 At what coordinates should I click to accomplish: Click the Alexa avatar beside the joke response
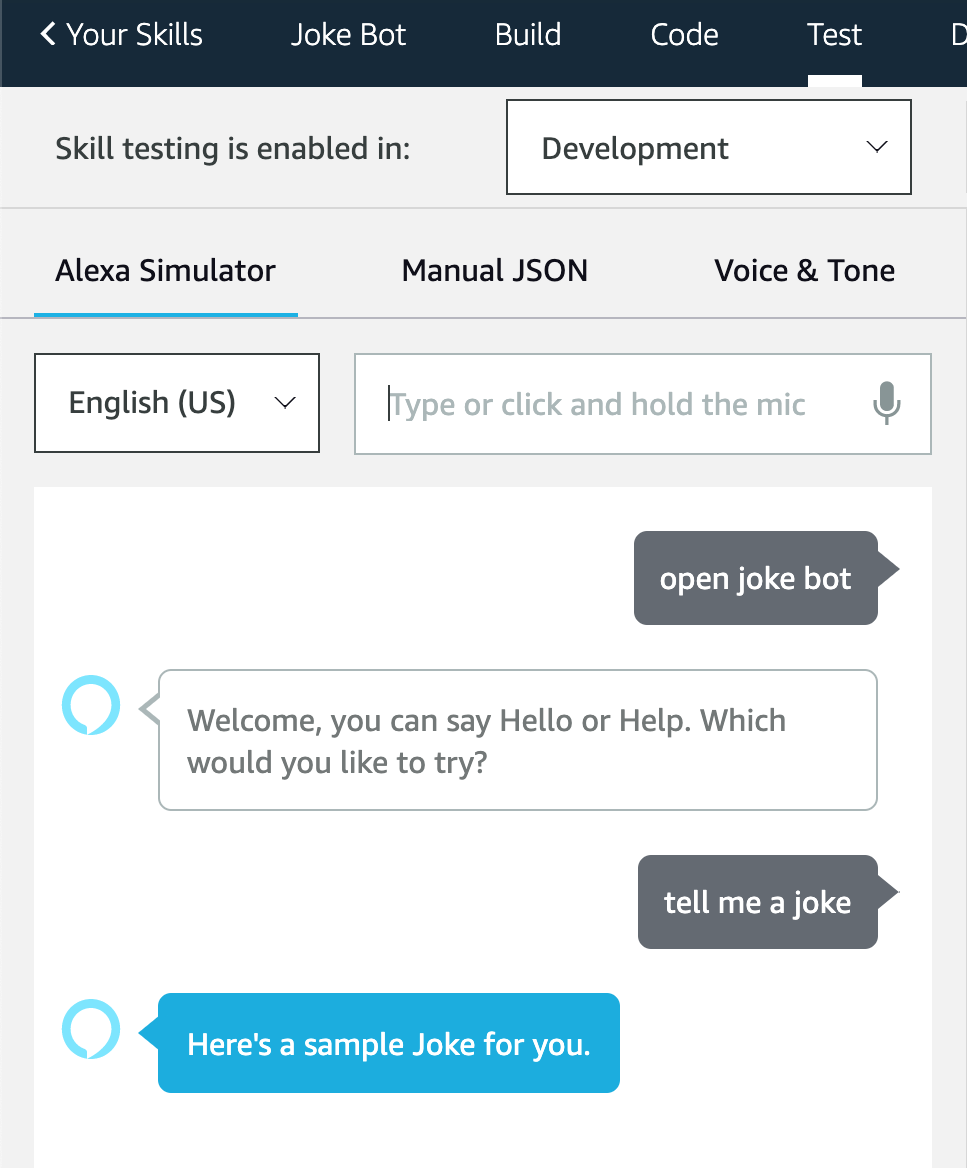point(90,1029)
